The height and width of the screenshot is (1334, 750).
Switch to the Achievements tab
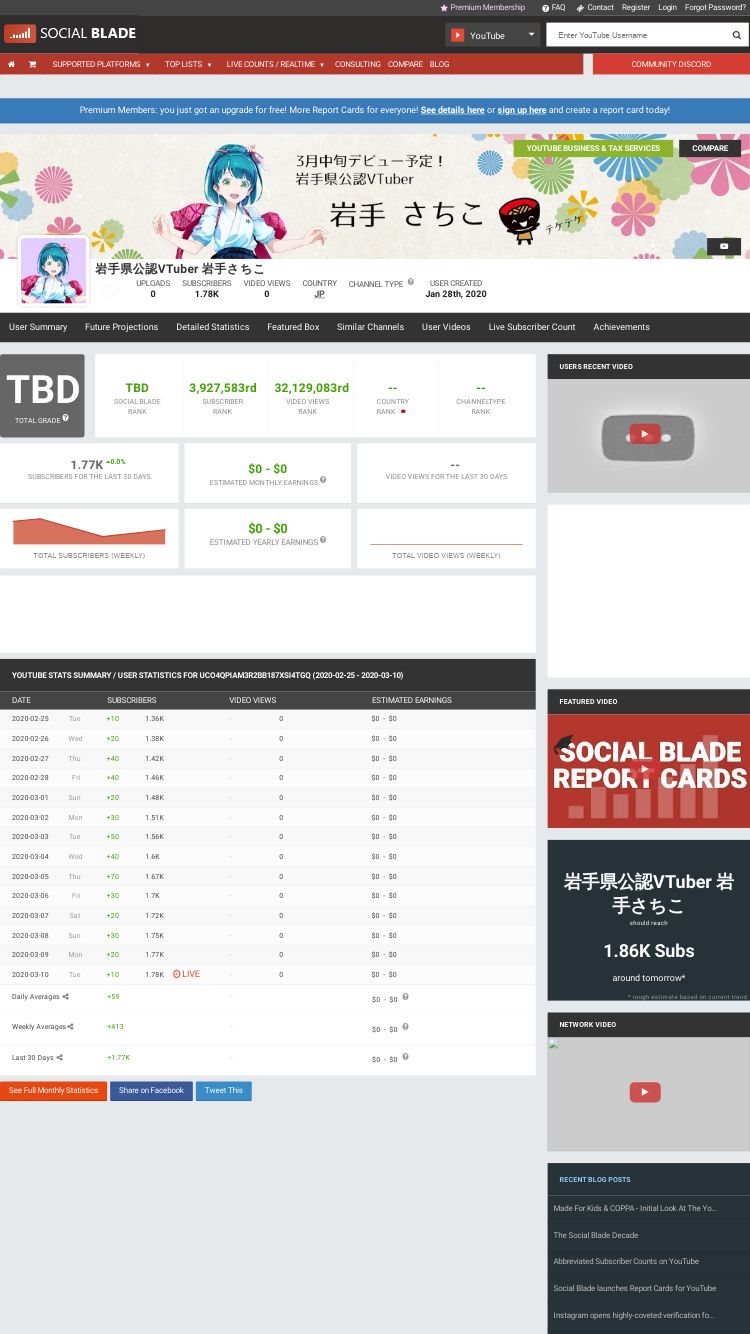click(x=621, y=327)
